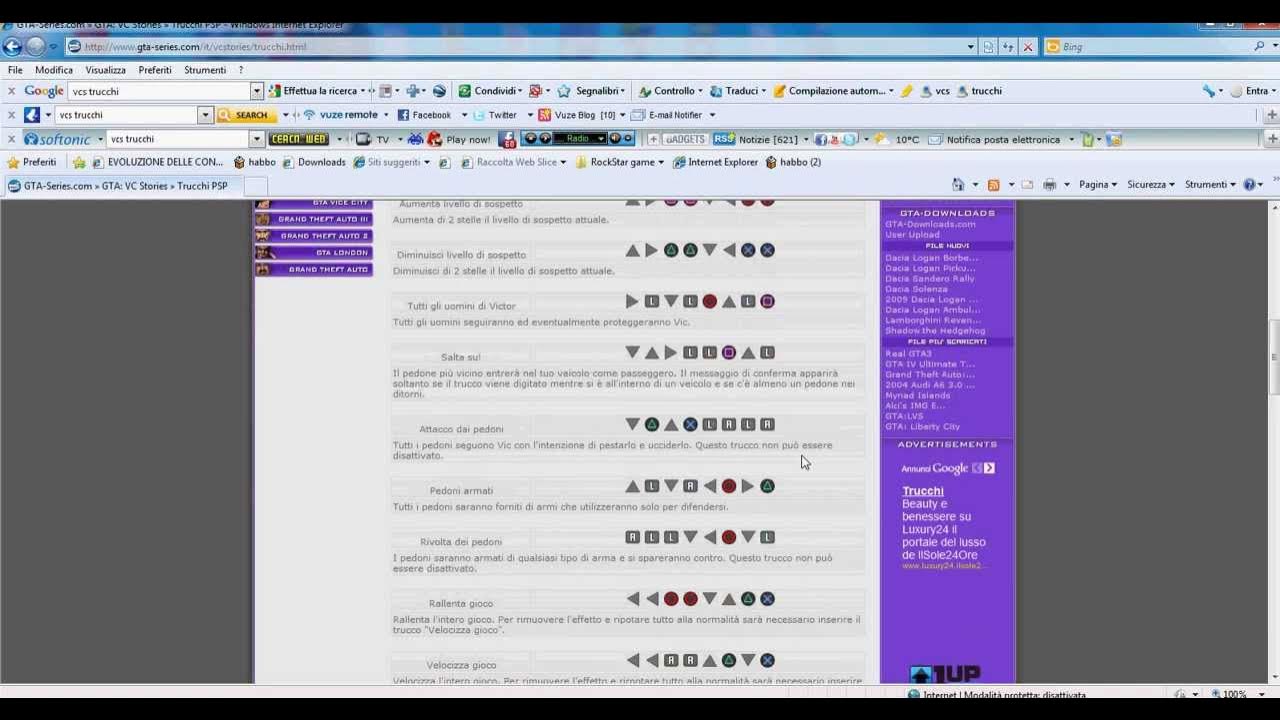This screenshot has width=1280, height=720.
Task: Click Grand Theft Auto III sidebar banner
Action: point(314,219)
